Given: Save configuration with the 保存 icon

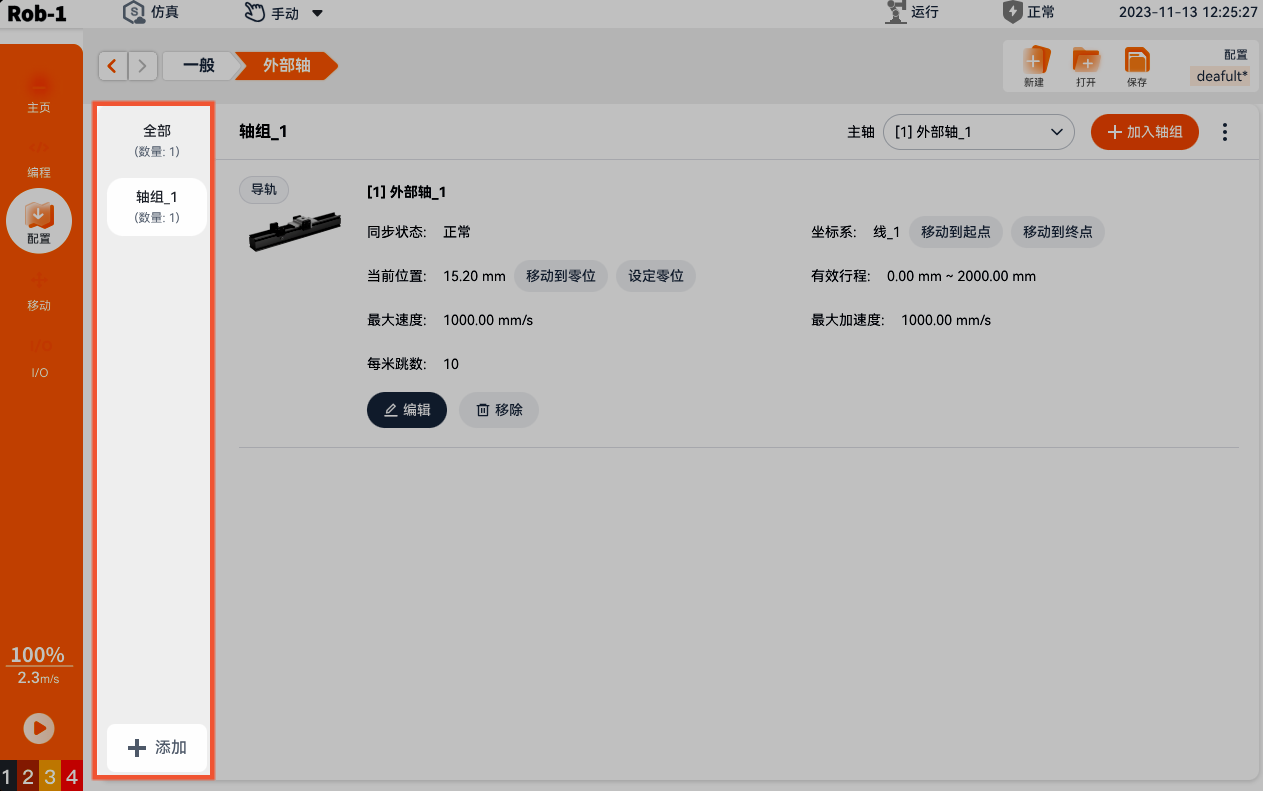Looking at the screenshot, I should pyautogui.click(x=1137, y=67).
